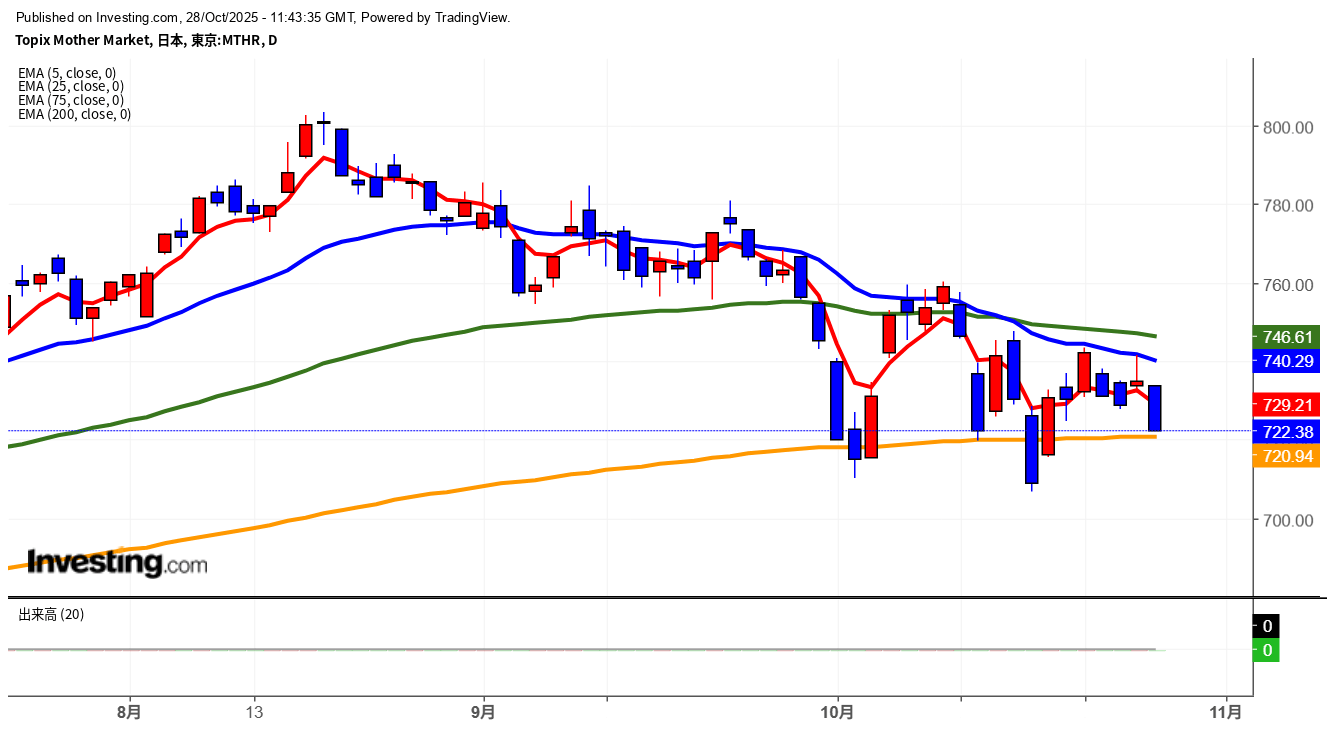Click the 出来高 (20) volume indicator label
The width and height of the screenshot is (1327, 729).
(51, 615)
